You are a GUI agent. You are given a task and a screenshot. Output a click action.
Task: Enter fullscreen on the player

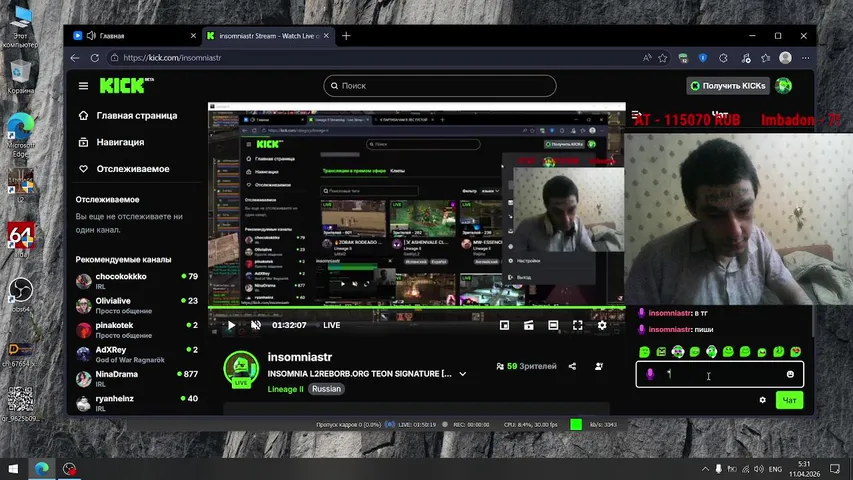click(578, 325)
